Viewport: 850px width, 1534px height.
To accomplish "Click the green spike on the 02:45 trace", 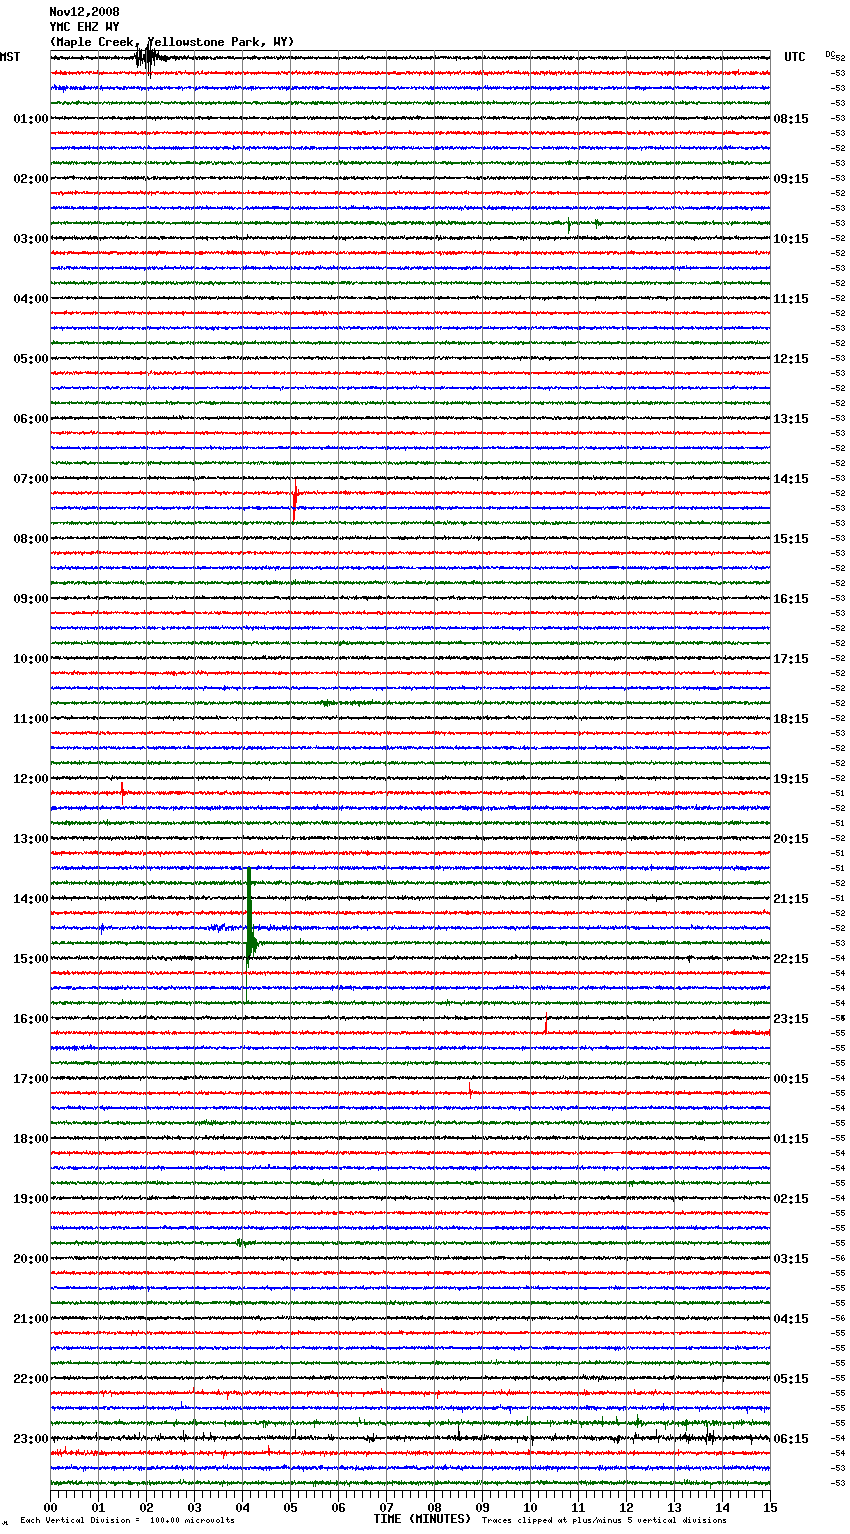I will coord(569,225).
